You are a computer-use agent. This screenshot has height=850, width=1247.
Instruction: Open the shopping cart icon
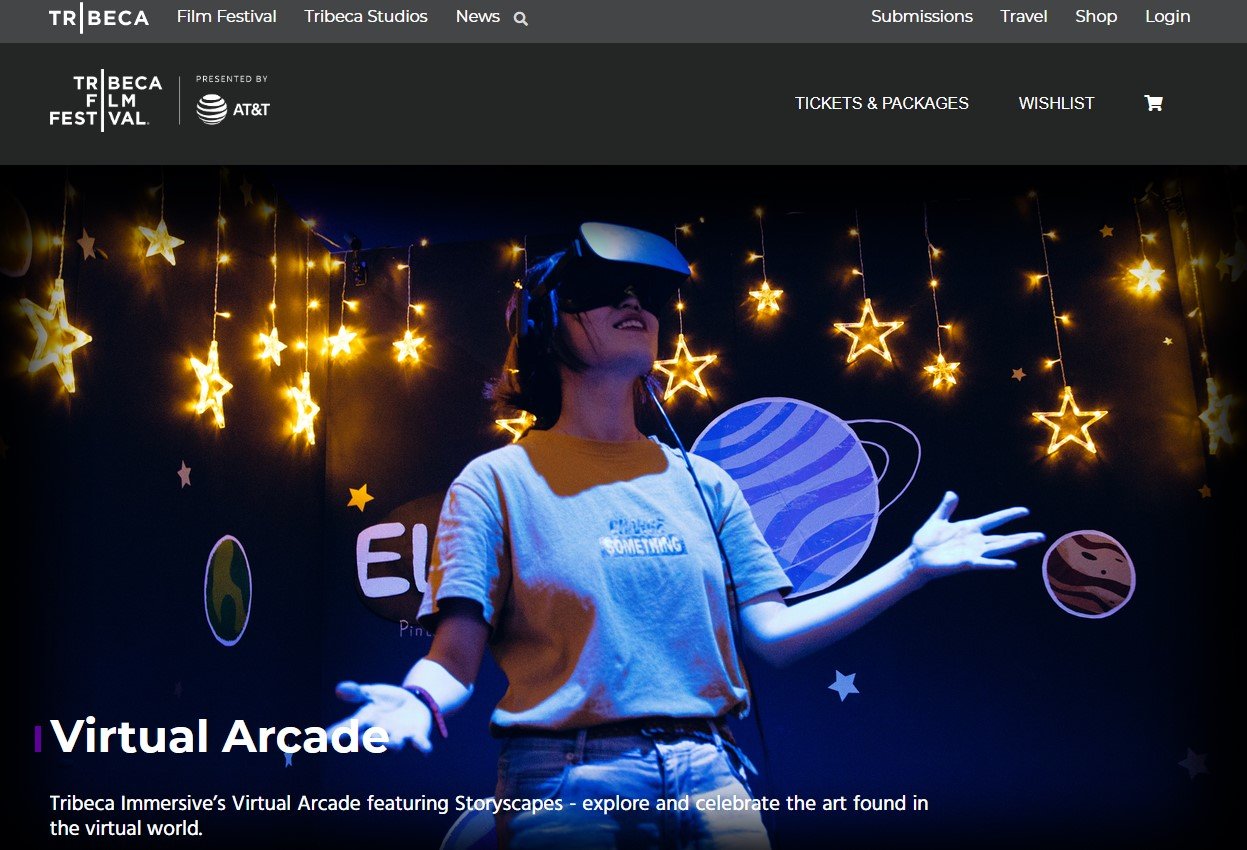click(x=1153, y=103)
